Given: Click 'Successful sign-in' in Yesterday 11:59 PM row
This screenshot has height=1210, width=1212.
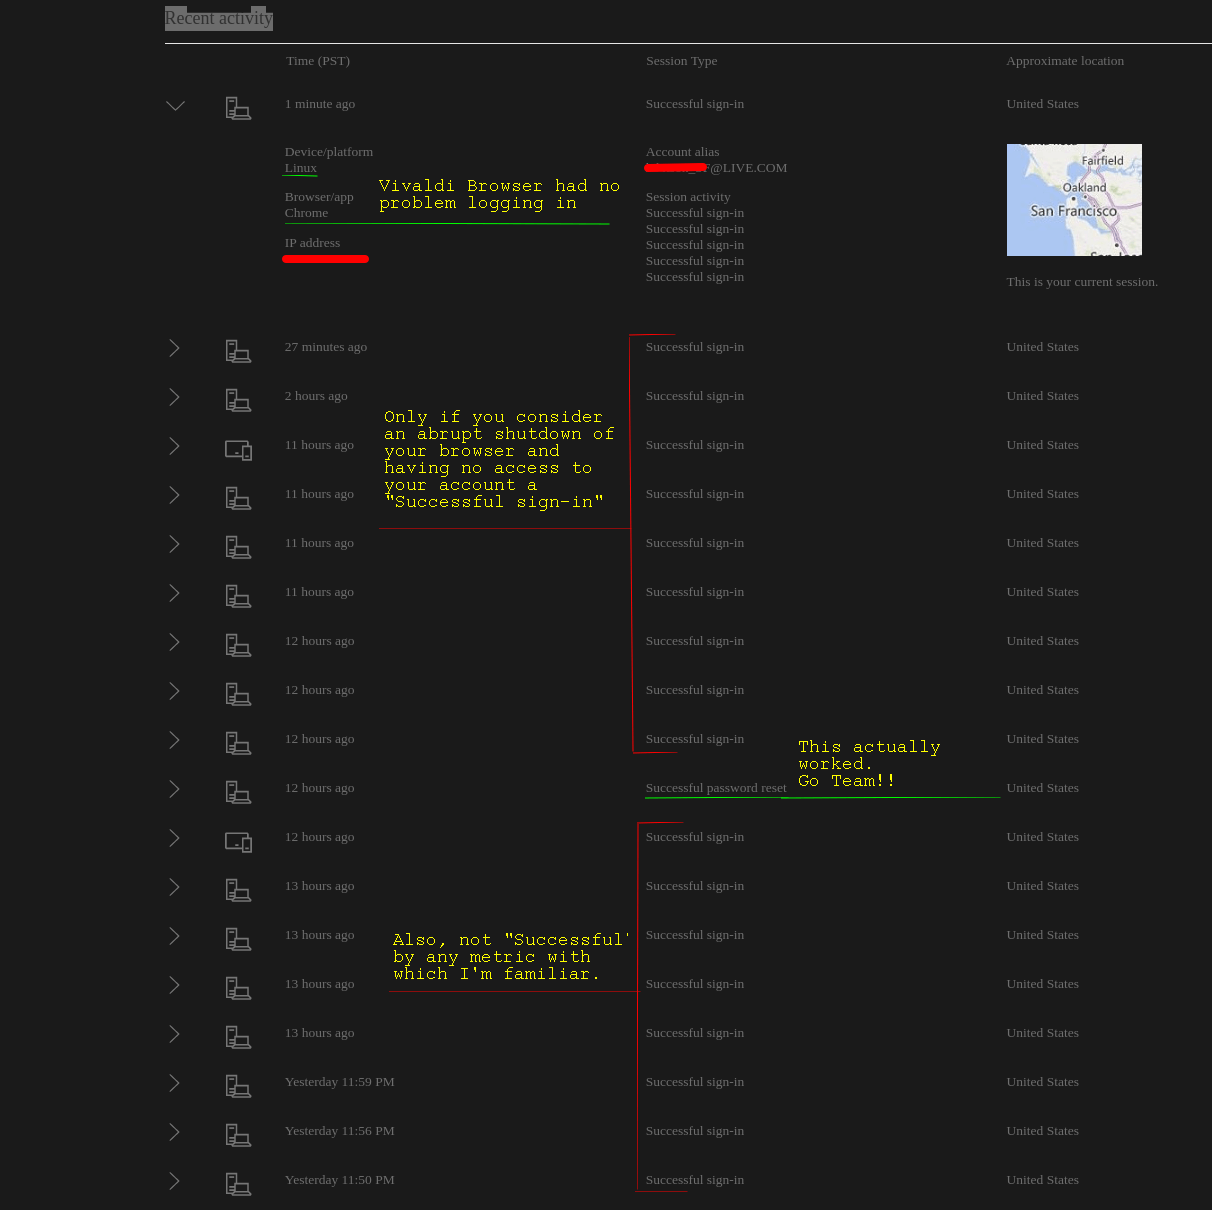Looking at the screenshot, I should pyautogui.click(x=695, y=1082).
